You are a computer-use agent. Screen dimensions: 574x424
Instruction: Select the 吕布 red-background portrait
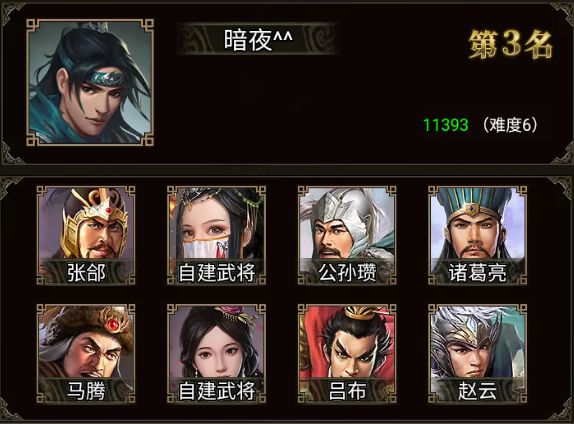347,353
